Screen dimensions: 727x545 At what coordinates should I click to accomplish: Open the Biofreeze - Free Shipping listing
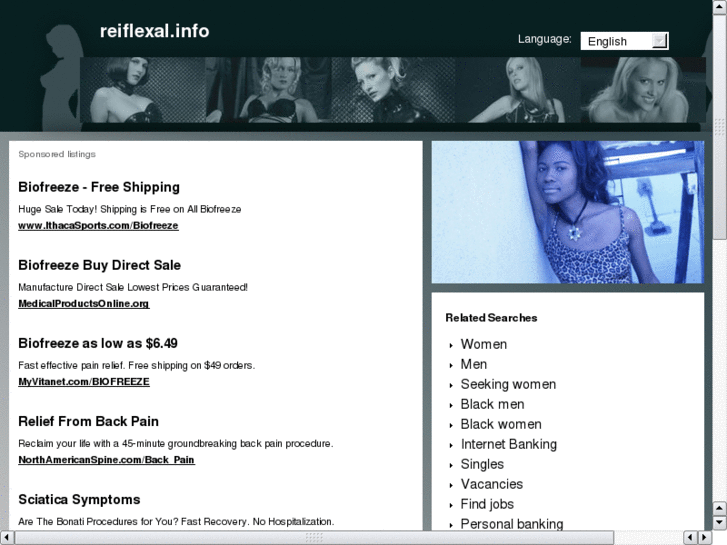(x=99, y=187)
